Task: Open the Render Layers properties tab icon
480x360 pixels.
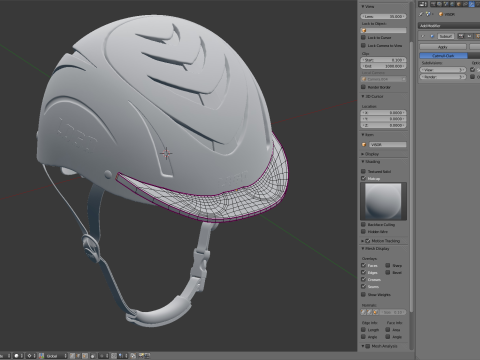Action: tap(439, 4)
